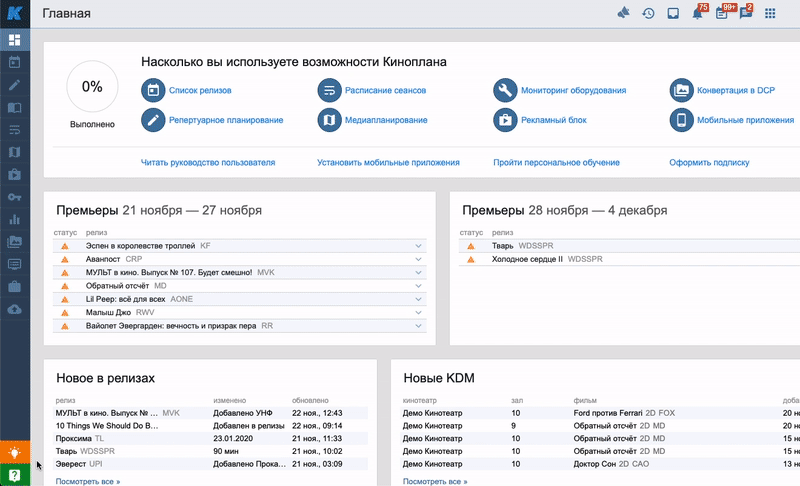This screenshot has width=800, height=486.
Task: Expand the Обратный отсчёт premiere row chevron
Action: click(418, 286)
